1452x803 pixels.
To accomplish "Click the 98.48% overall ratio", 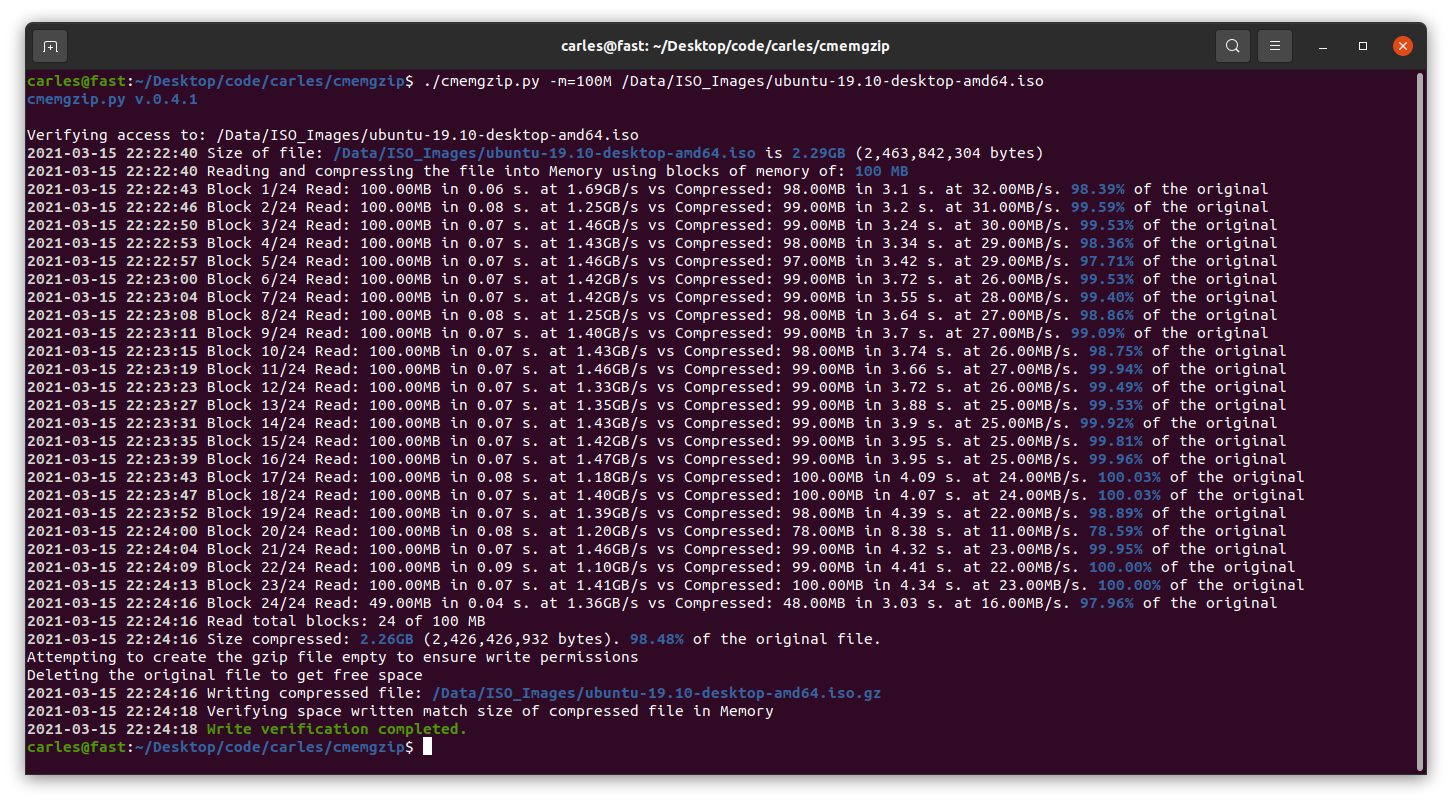I will [x=656, y=639].
